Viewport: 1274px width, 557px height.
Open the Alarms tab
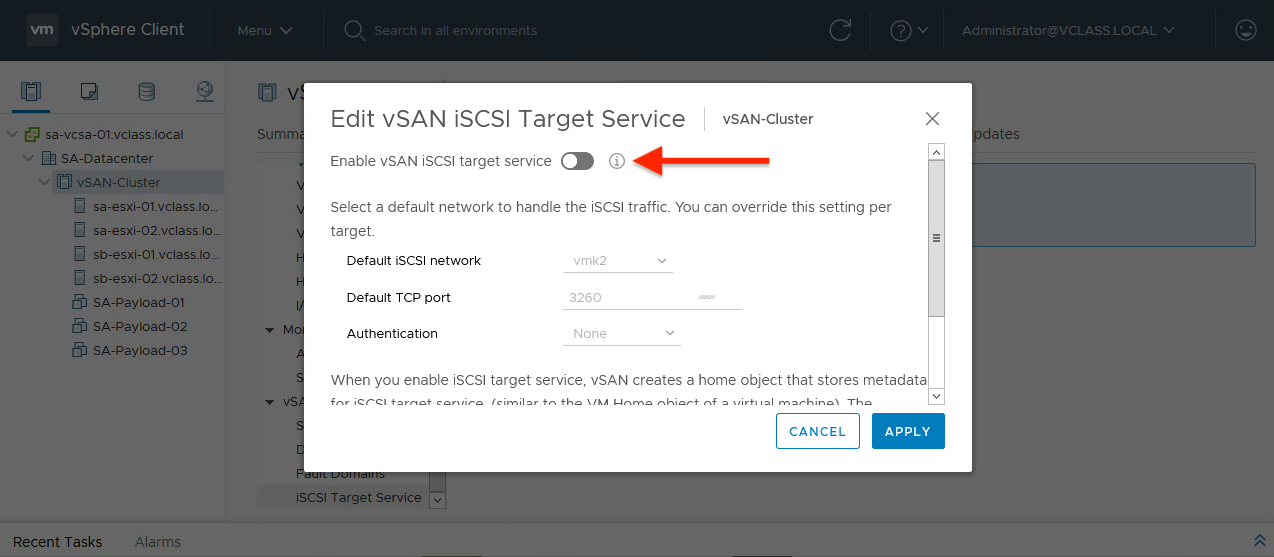[158, 542]
